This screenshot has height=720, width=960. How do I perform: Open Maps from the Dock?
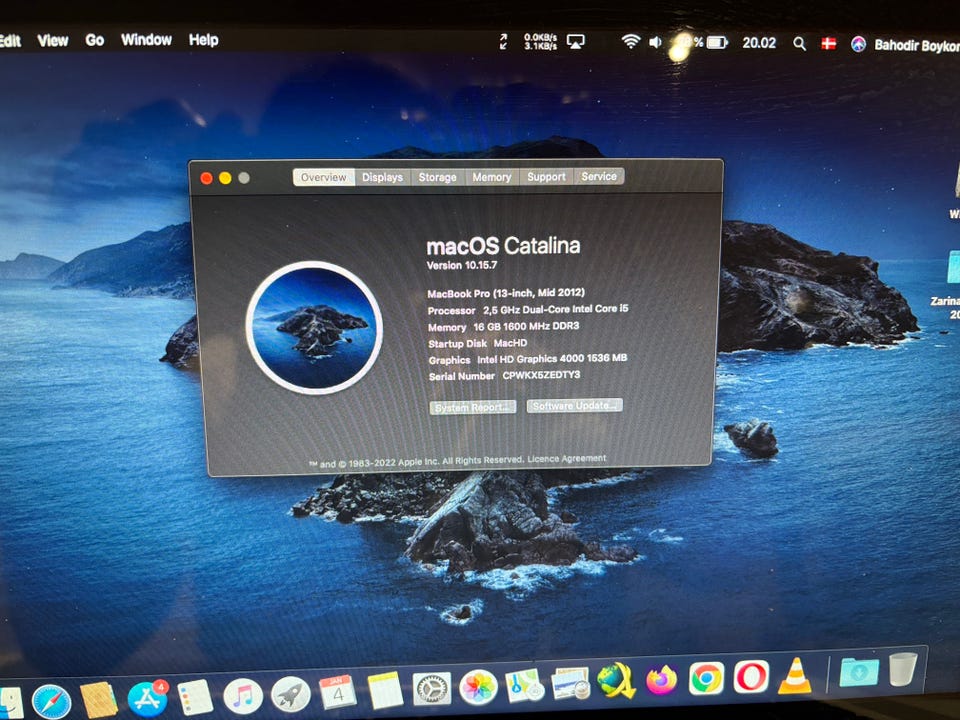[x=525, y=685]
